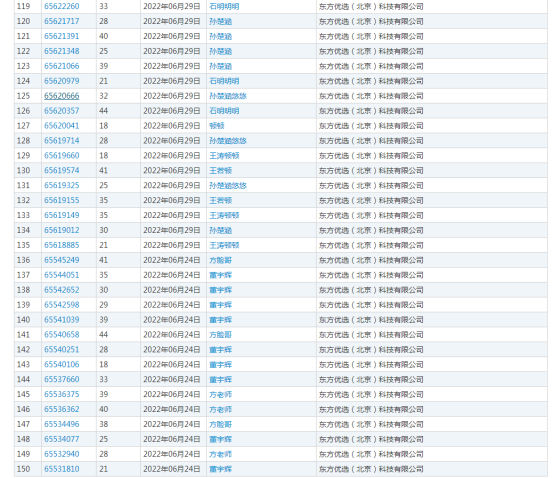Open registration number 65544051
This screenshot has height=478, width=554.
point(61,275)
